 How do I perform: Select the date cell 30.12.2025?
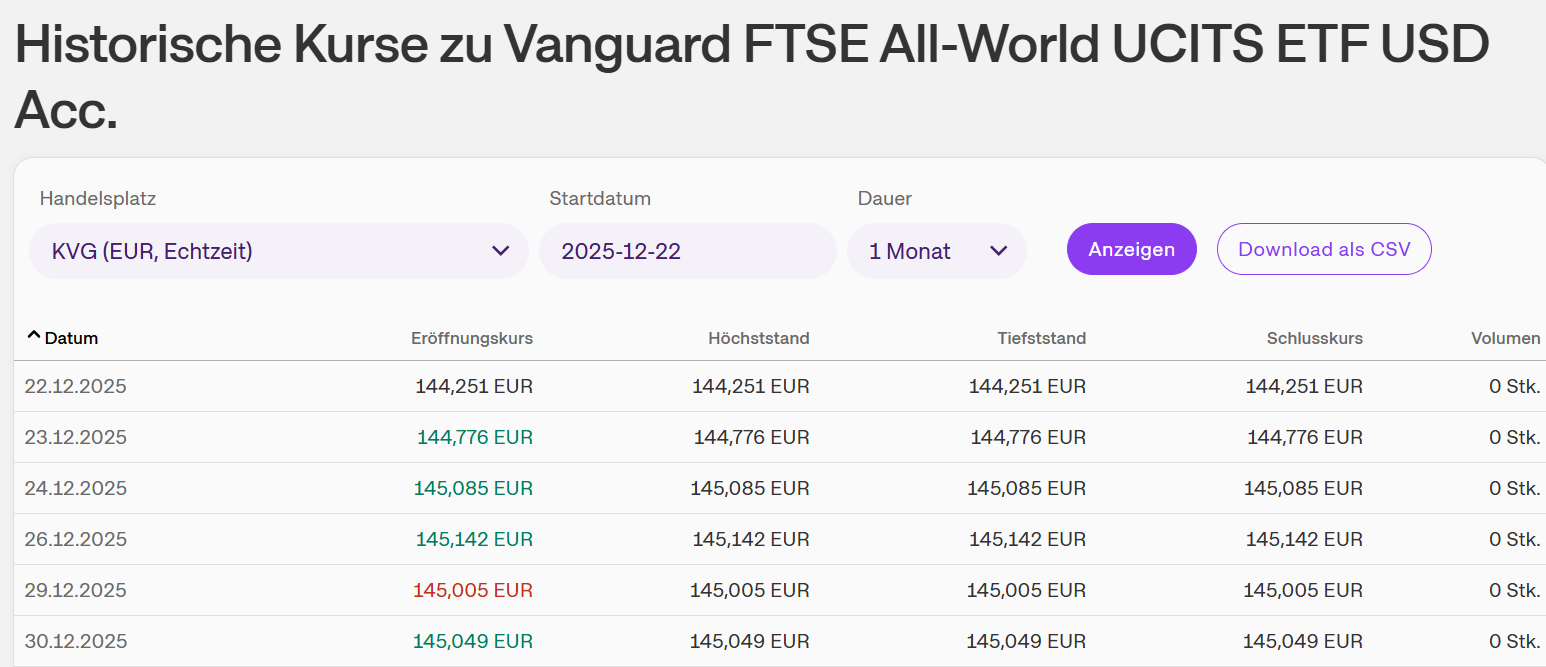[x=76, y=641]
